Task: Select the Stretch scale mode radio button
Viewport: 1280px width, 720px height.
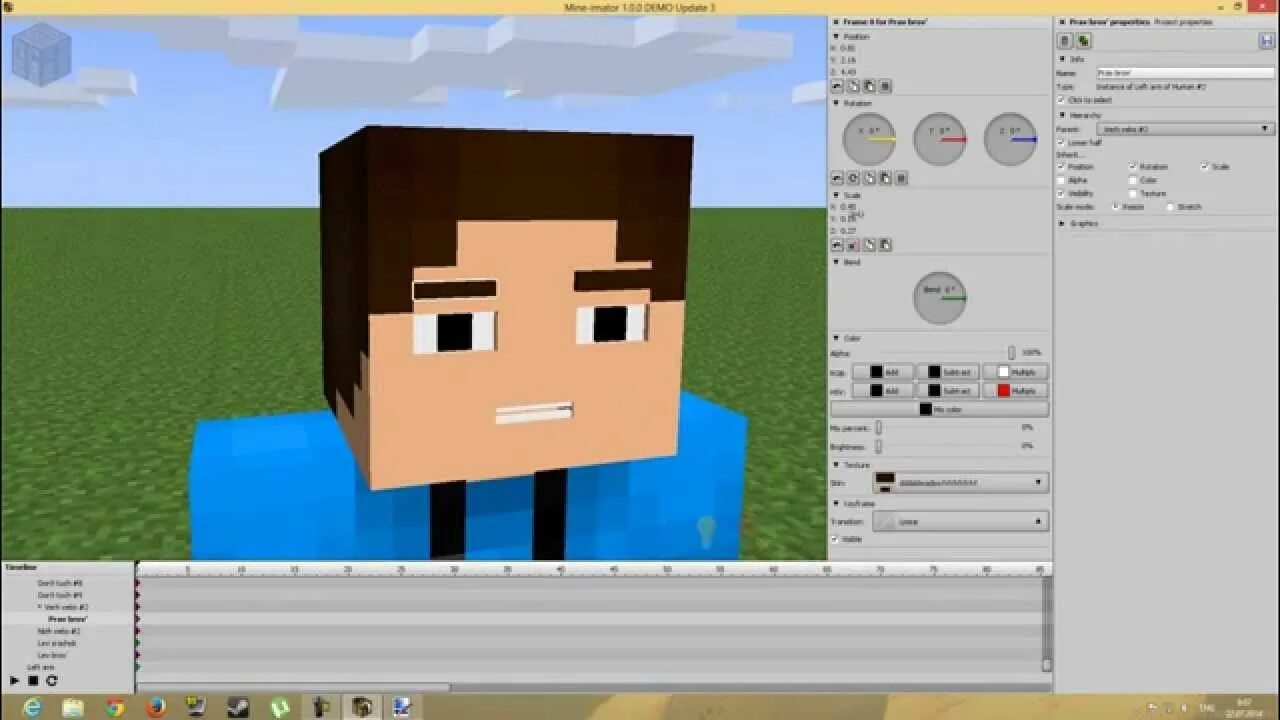Action: coord(1171,207)
